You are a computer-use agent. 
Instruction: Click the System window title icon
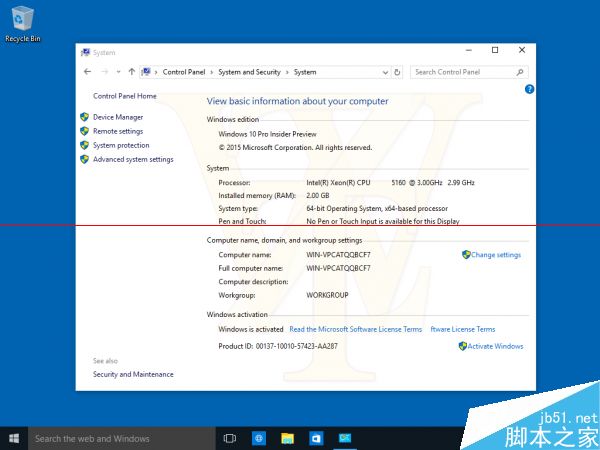(x=85, y=52)
